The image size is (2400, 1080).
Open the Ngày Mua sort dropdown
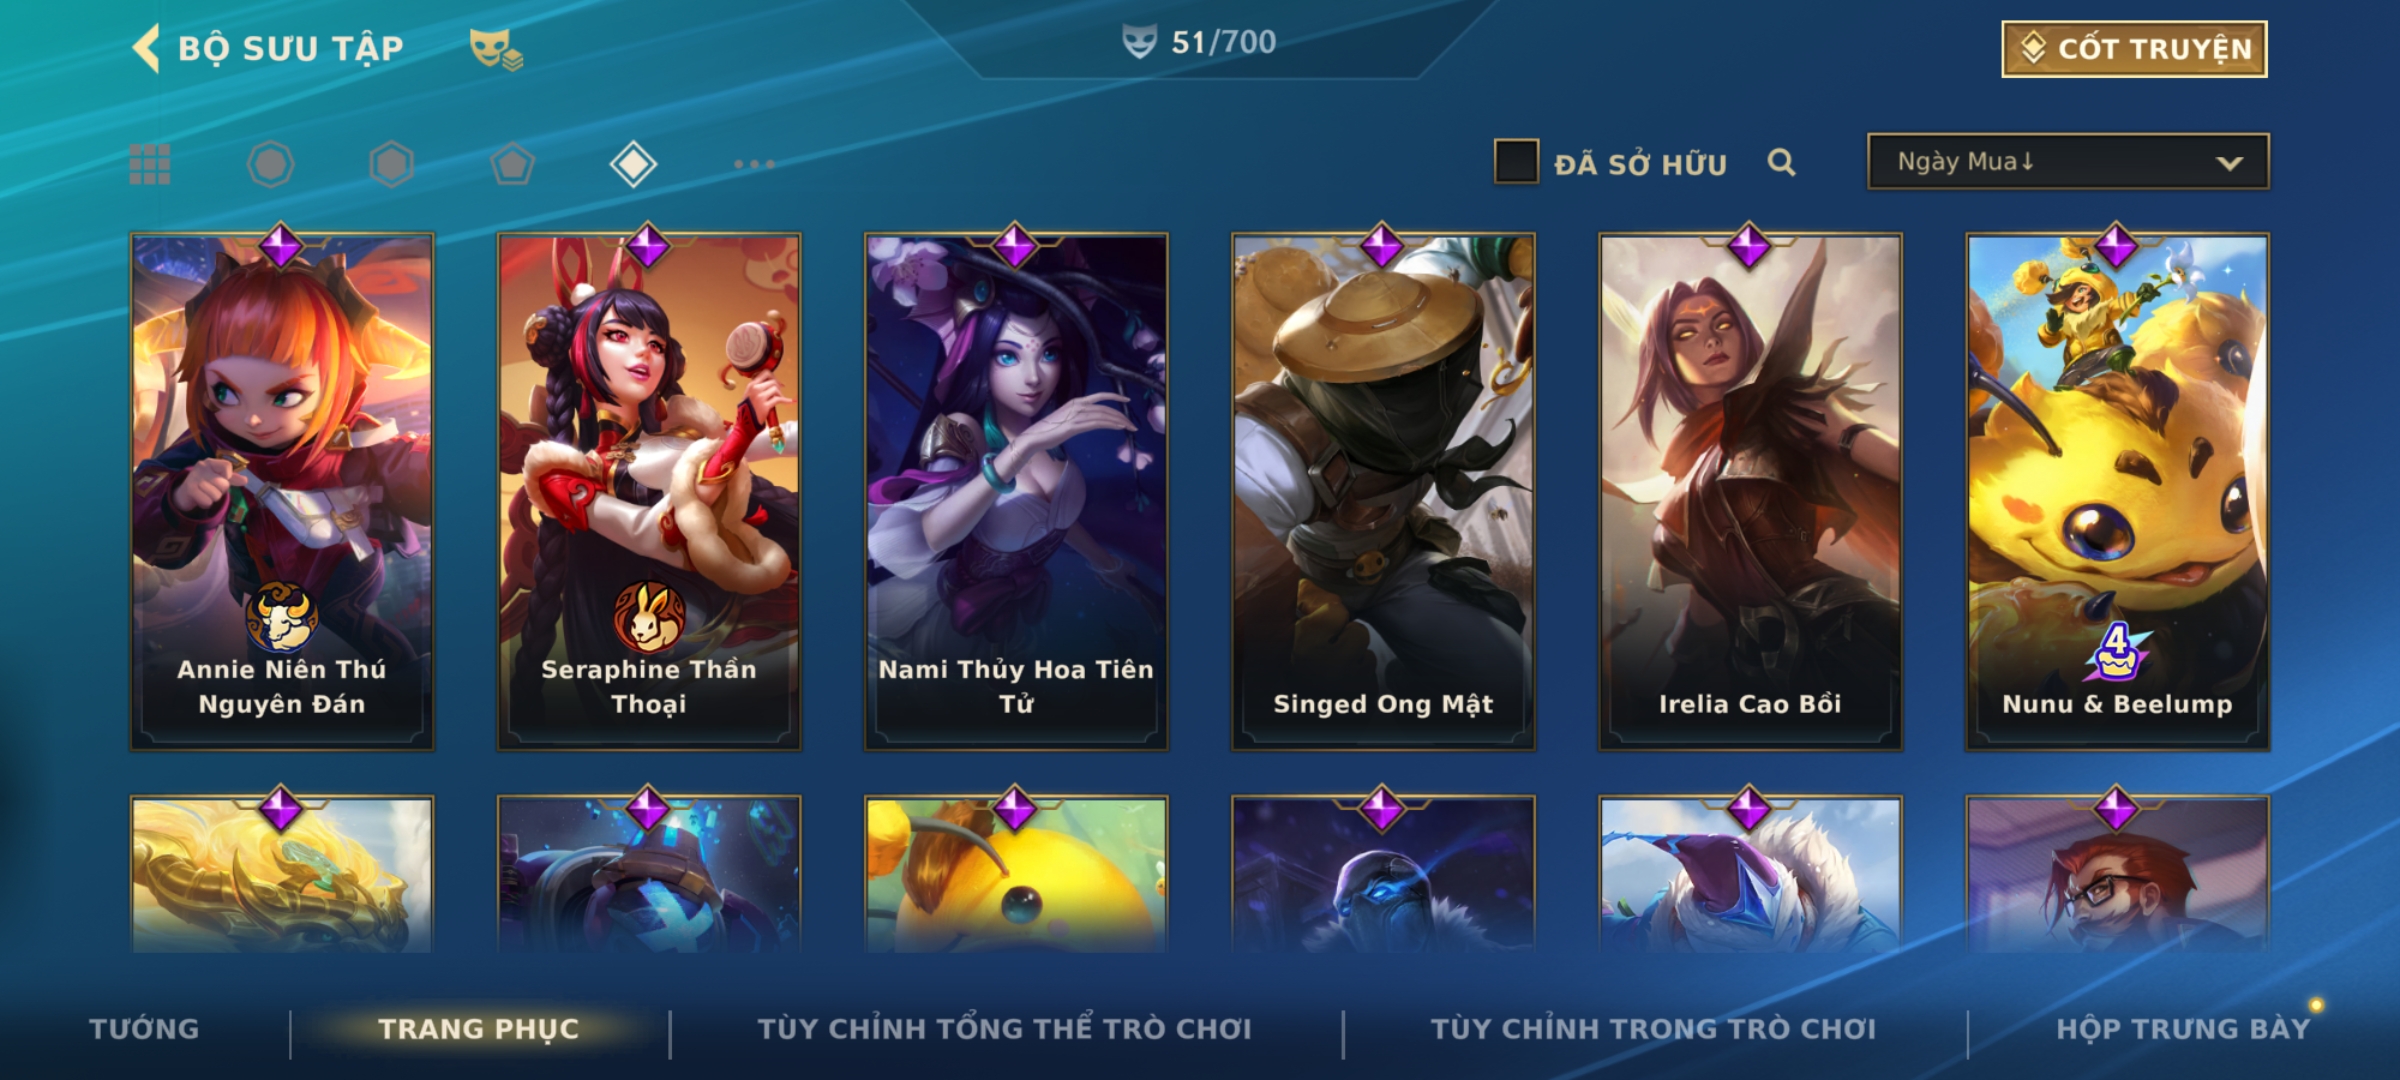[2068, 161]
